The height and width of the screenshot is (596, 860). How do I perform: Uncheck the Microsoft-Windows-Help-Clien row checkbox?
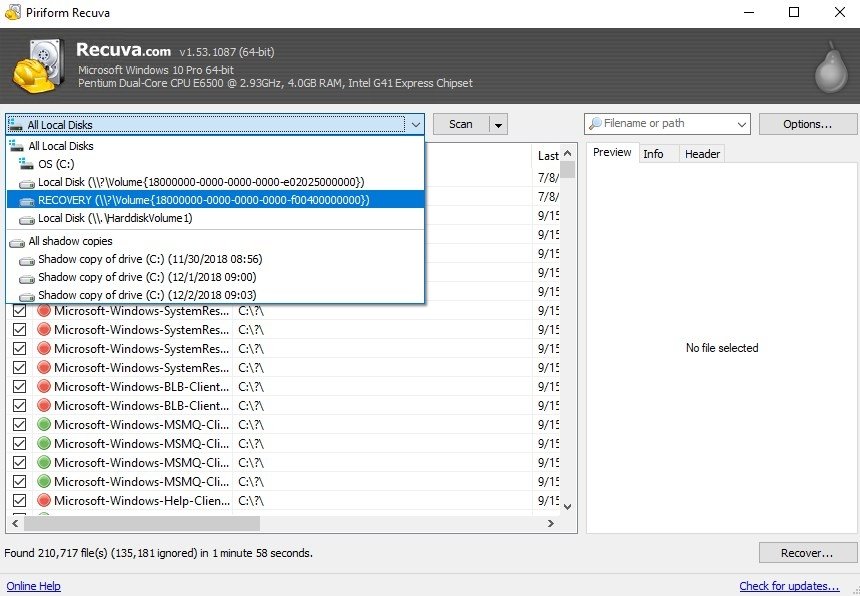point(20,500)
